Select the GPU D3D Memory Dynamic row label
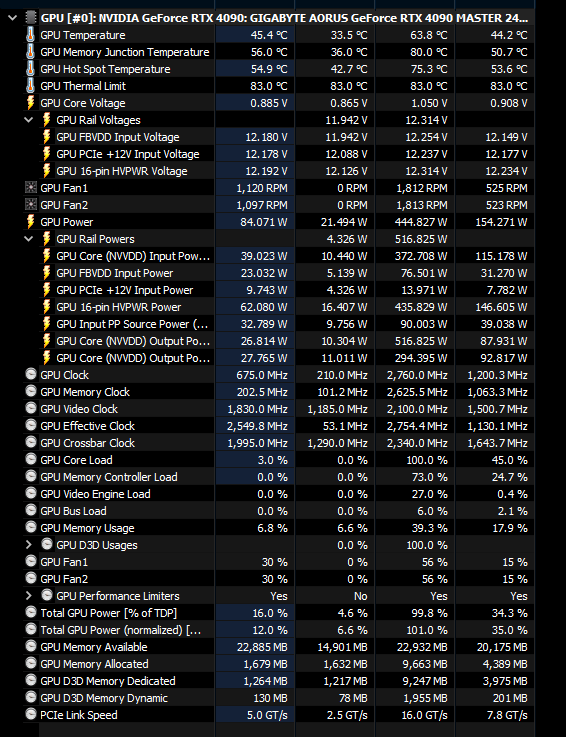Image resolution: width=566 pixels, height=737 pixels. (x=104, y=698)
